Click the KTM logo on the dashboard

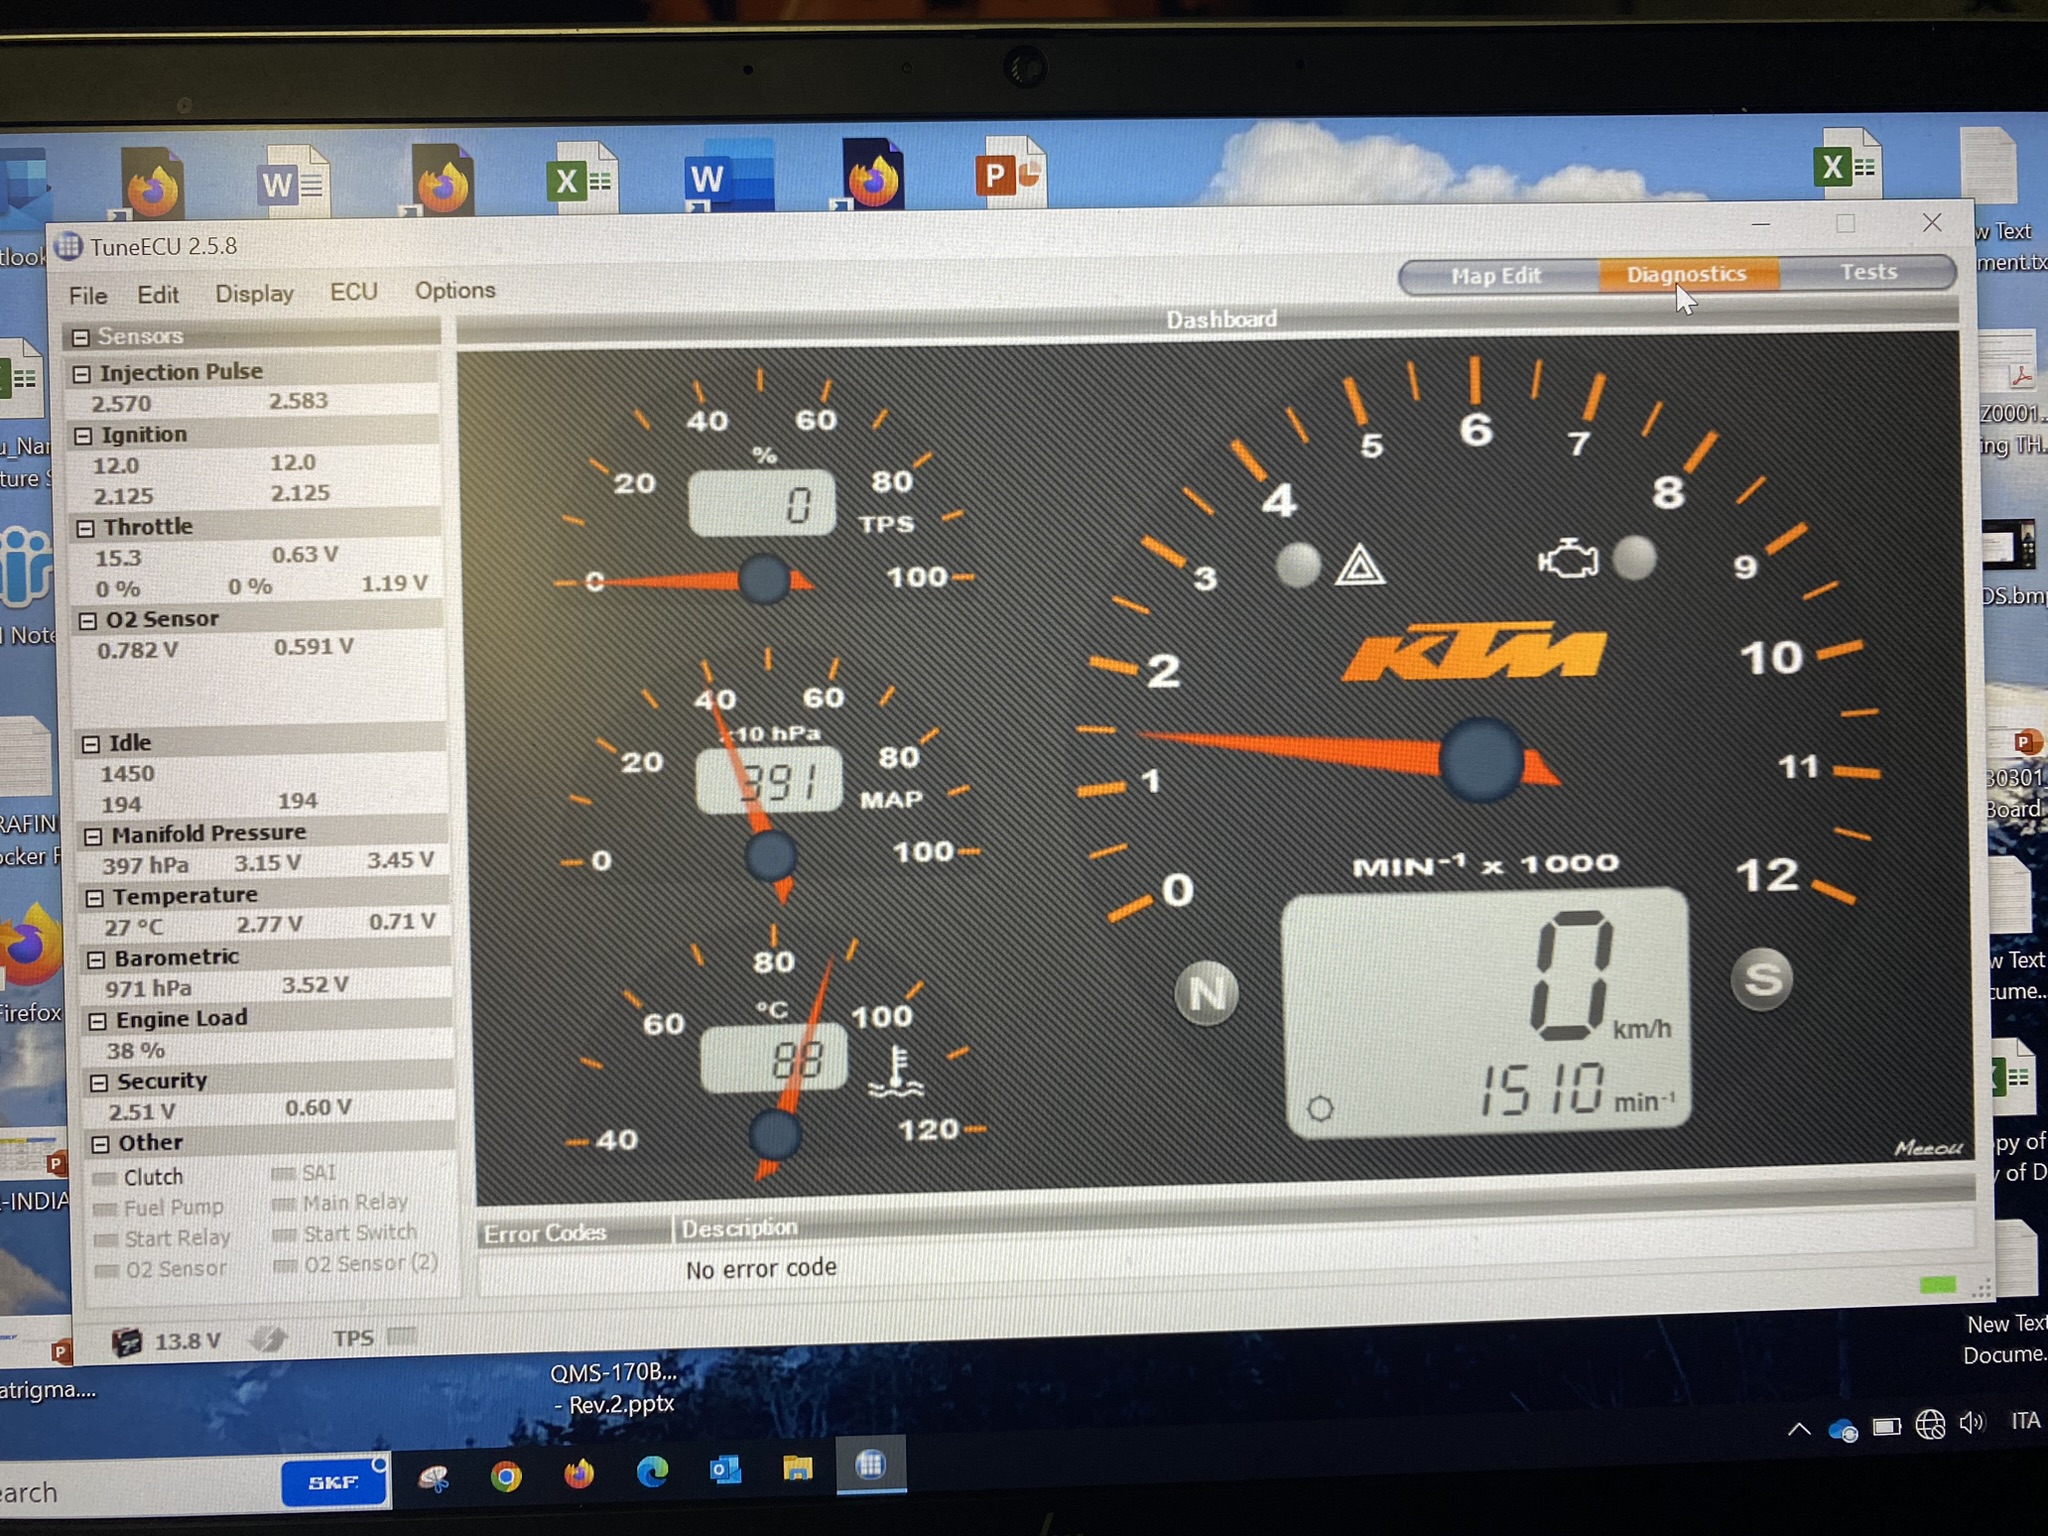tap(1474, 651)
